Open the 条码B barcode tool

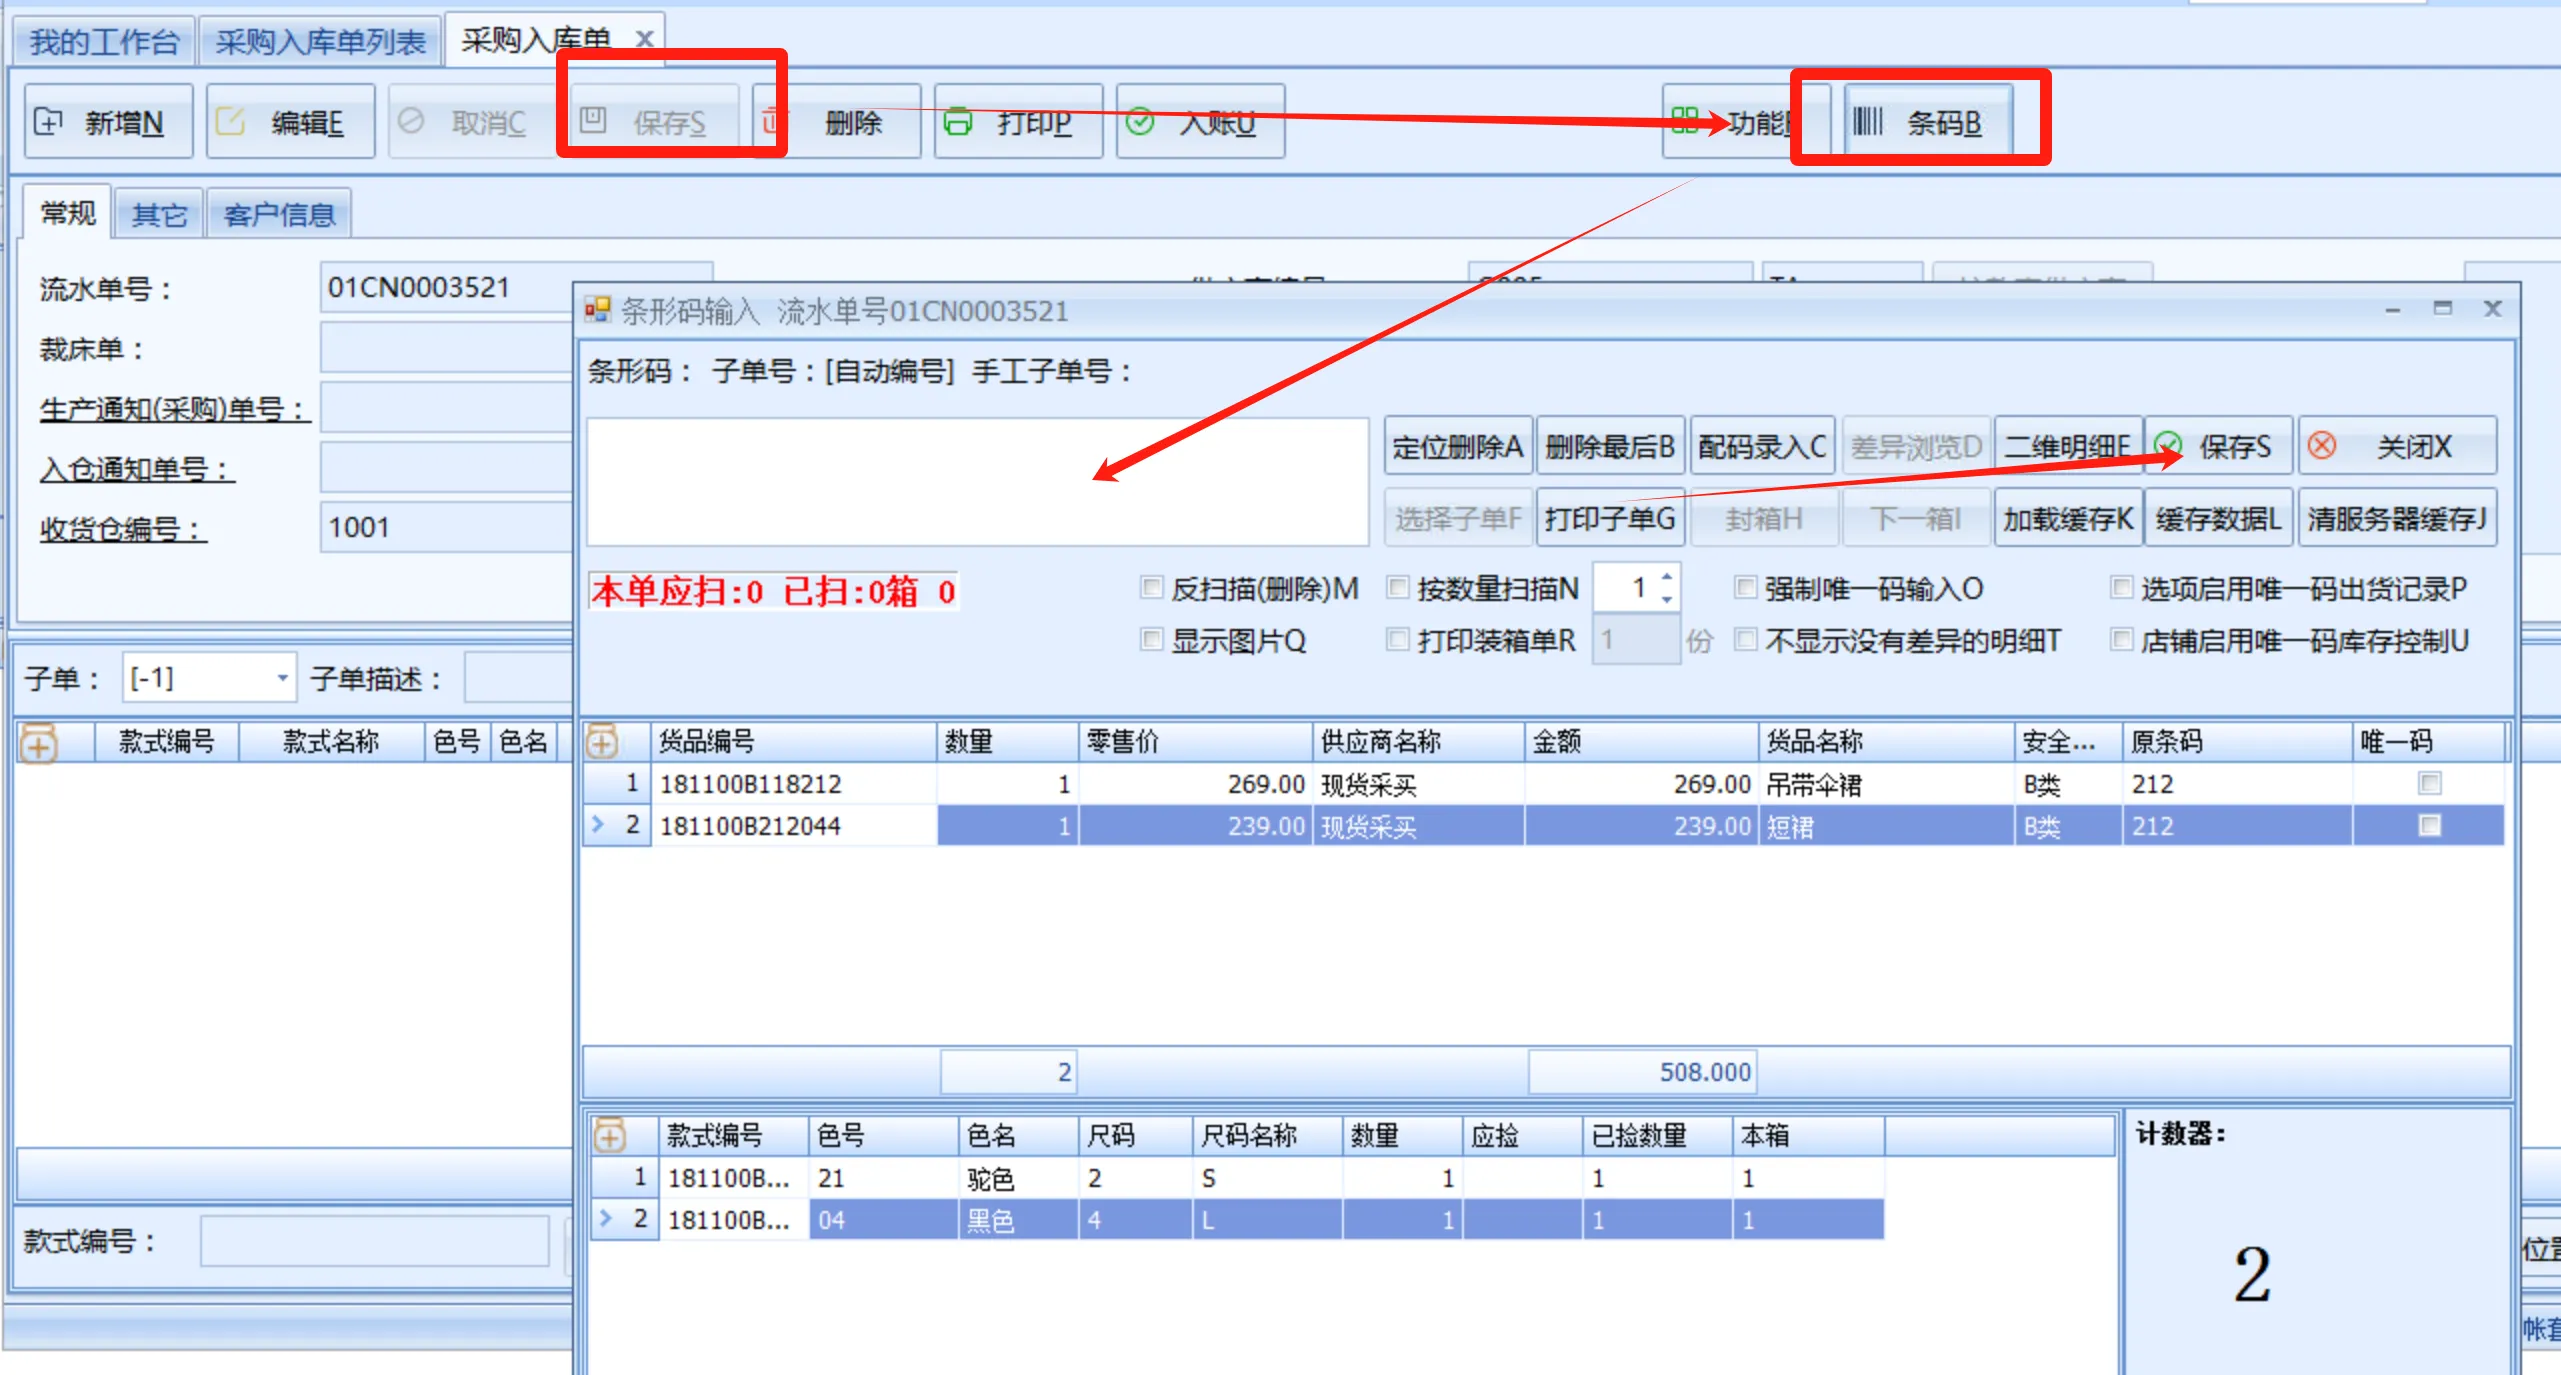click(x=1926, y=122)
